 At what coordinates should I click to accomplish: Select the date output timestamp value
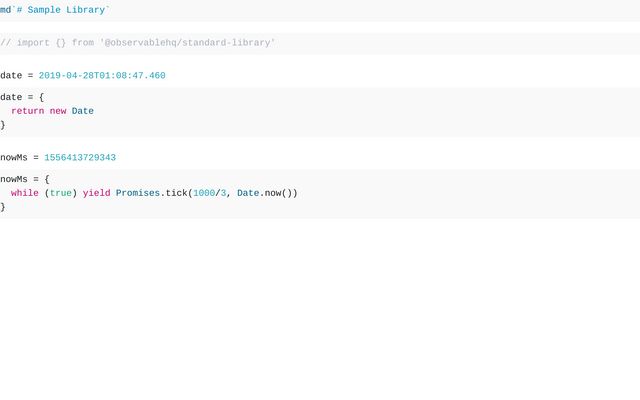[x=102, y=76]
